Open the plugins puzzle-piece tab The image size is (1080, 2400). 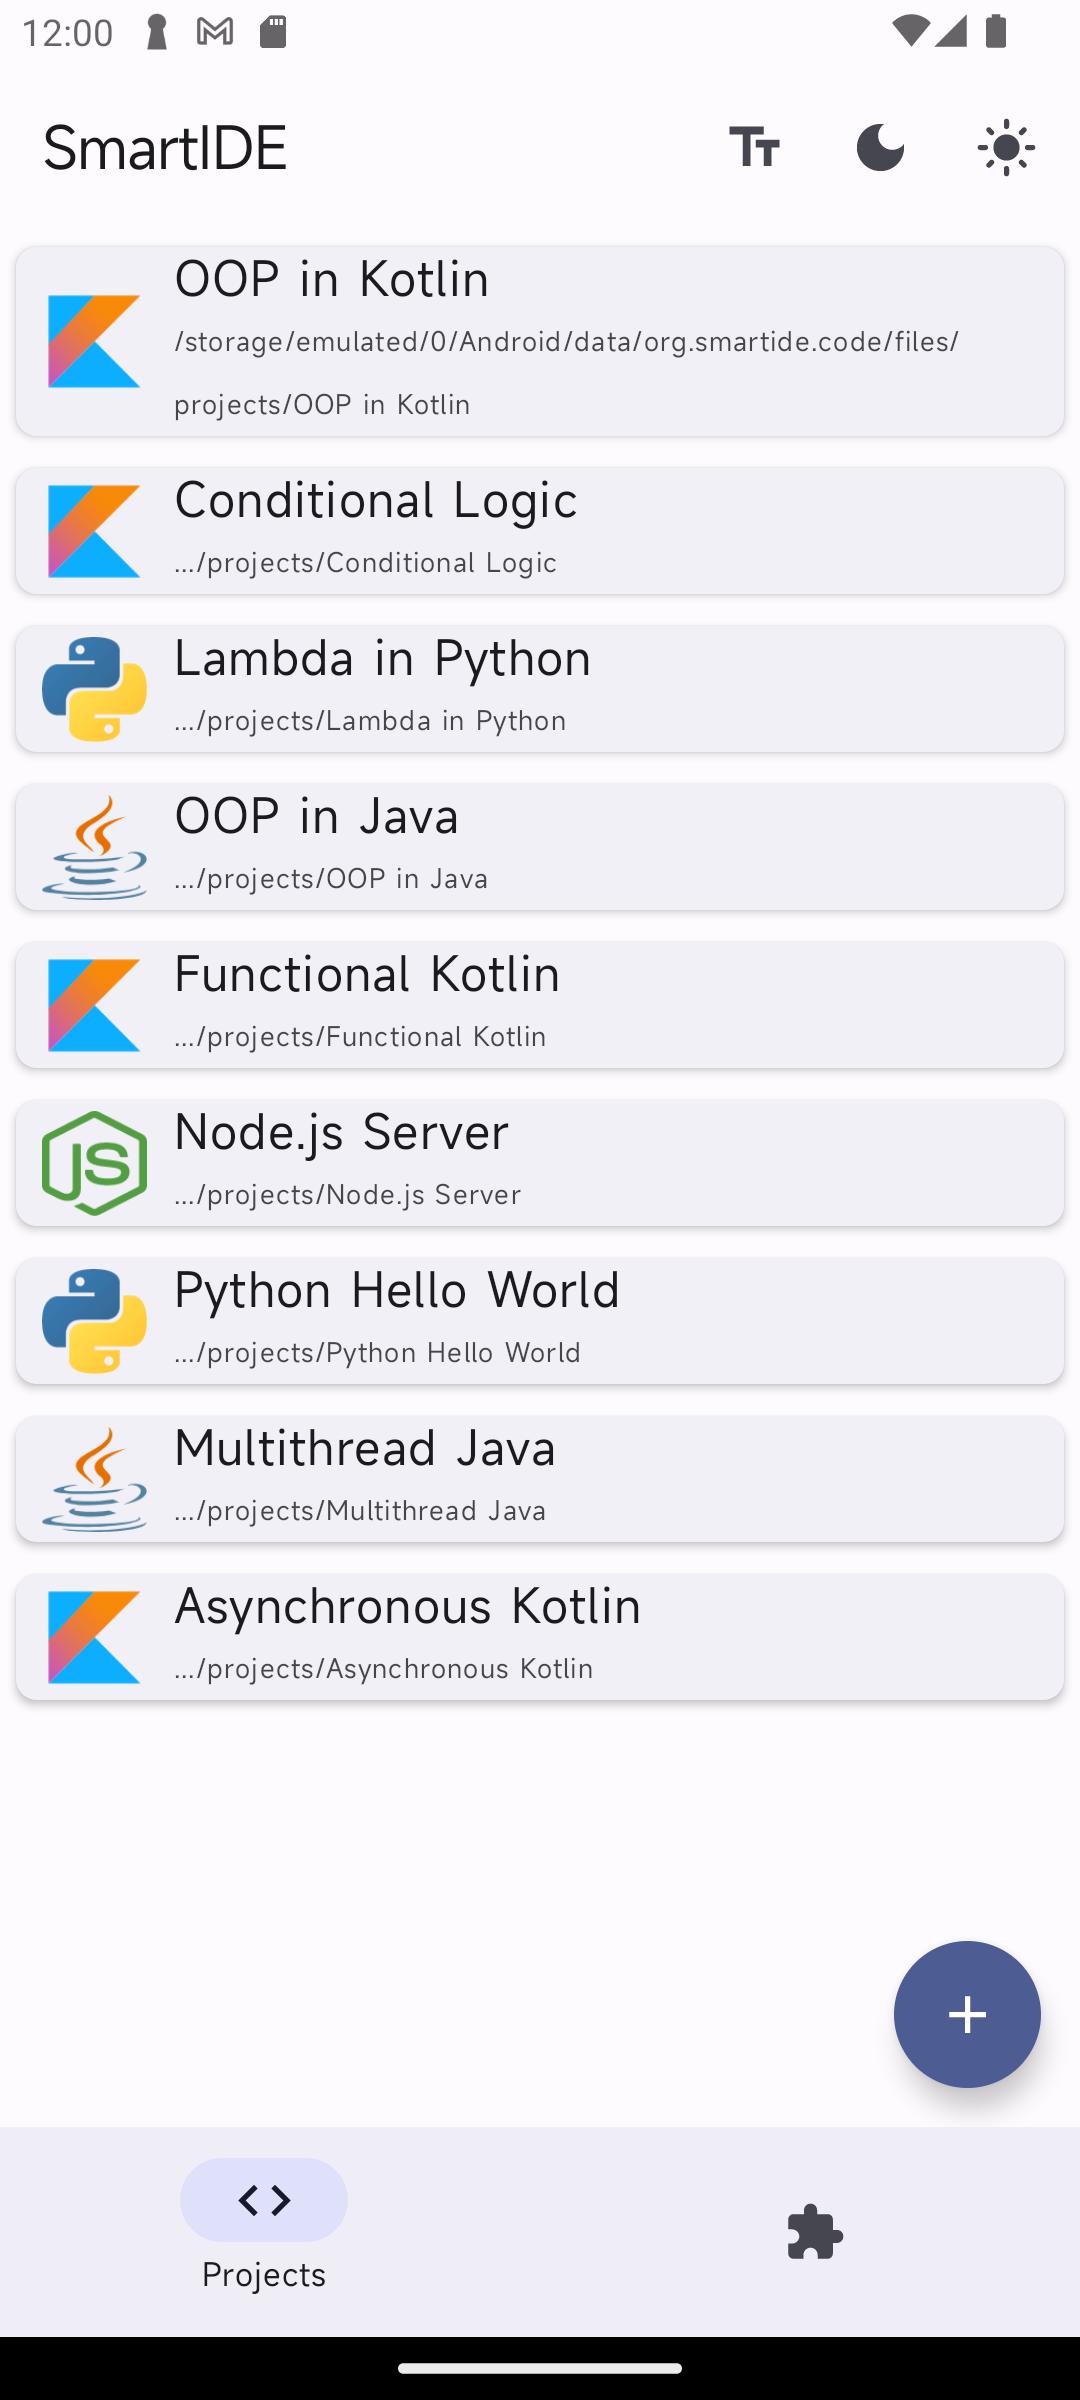(x=815, y=2232)
